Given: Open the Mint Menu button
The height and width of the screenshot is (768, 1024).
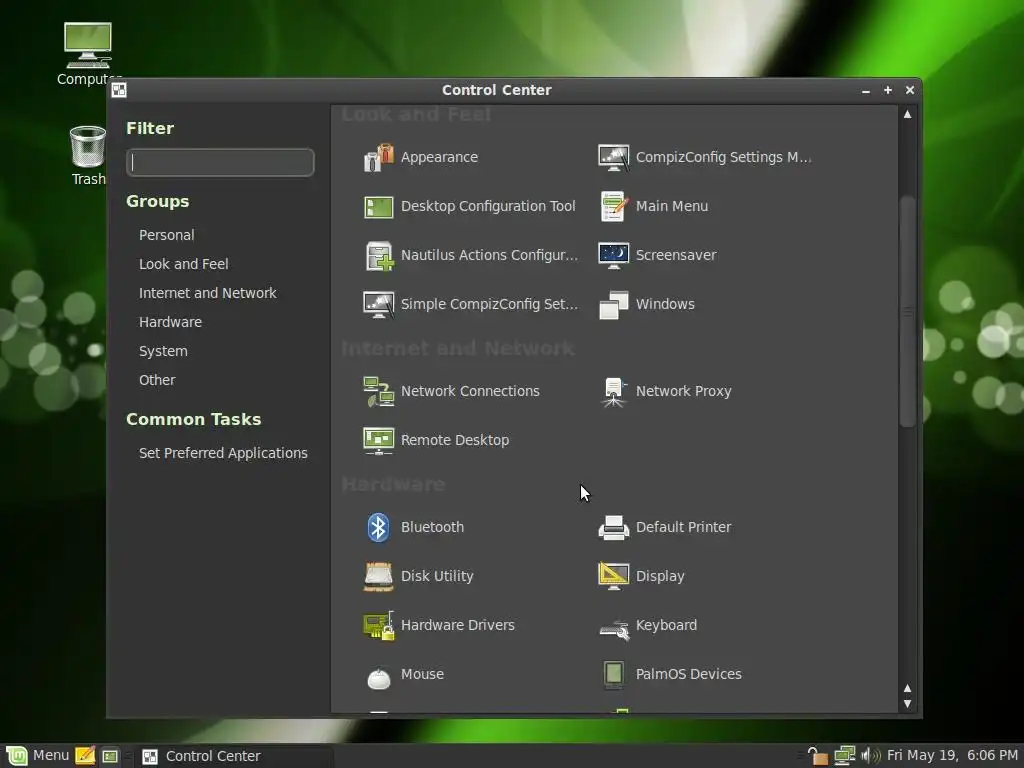Looking at the screenshot, I should pyautogui.click(x=38, y=756).
